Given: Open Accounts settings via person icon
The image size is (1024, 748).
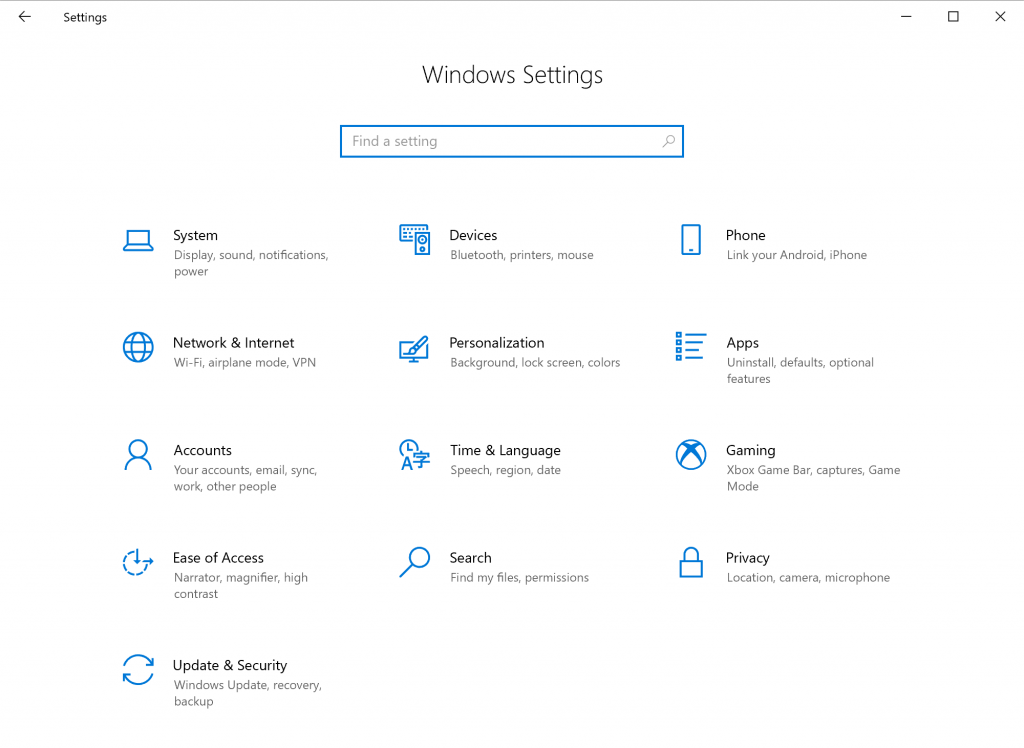Looking at the screenshot, I should coord(138,456).
